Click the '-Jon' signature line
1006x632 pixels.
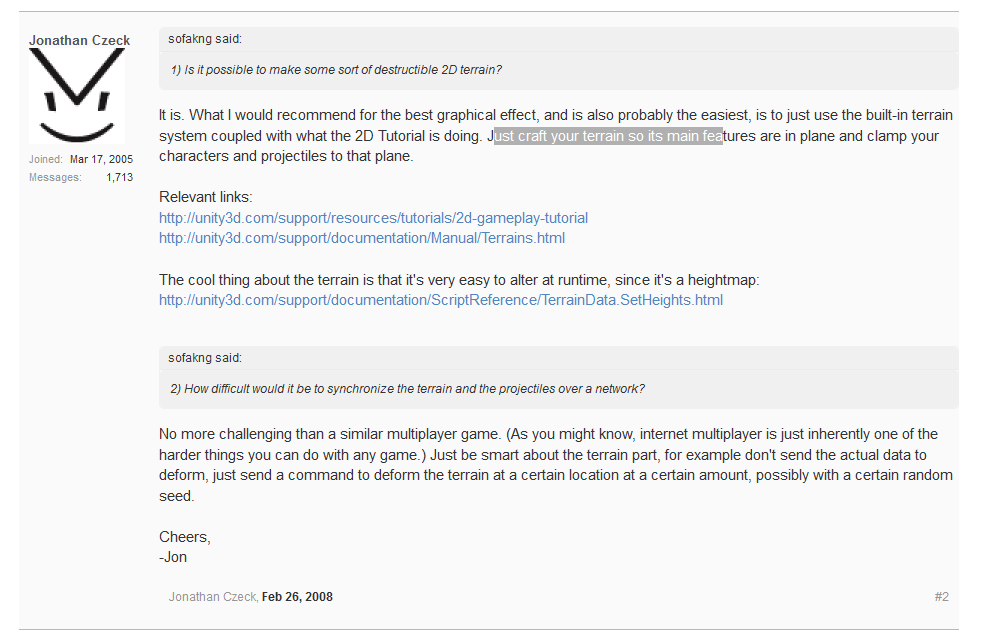tap(173, 557)
